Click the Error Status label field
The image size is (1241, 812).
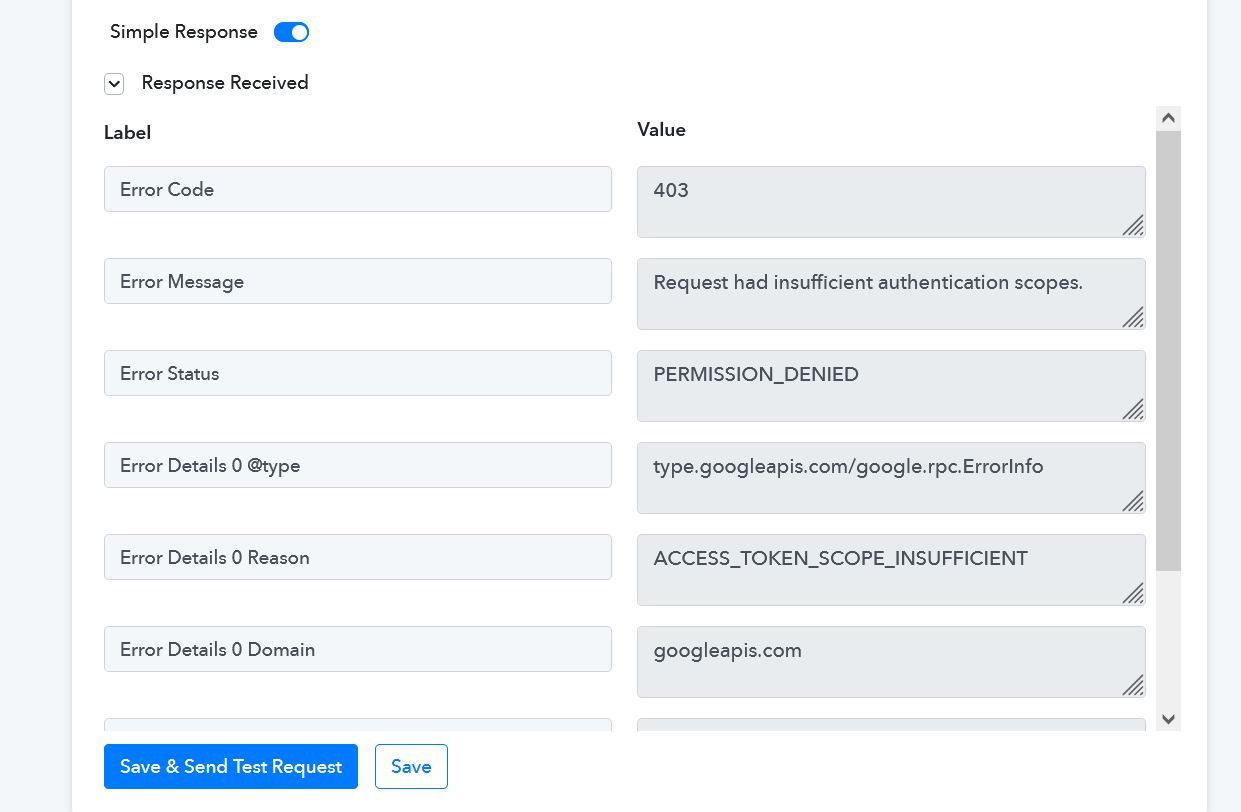click(x=358, y=373)
